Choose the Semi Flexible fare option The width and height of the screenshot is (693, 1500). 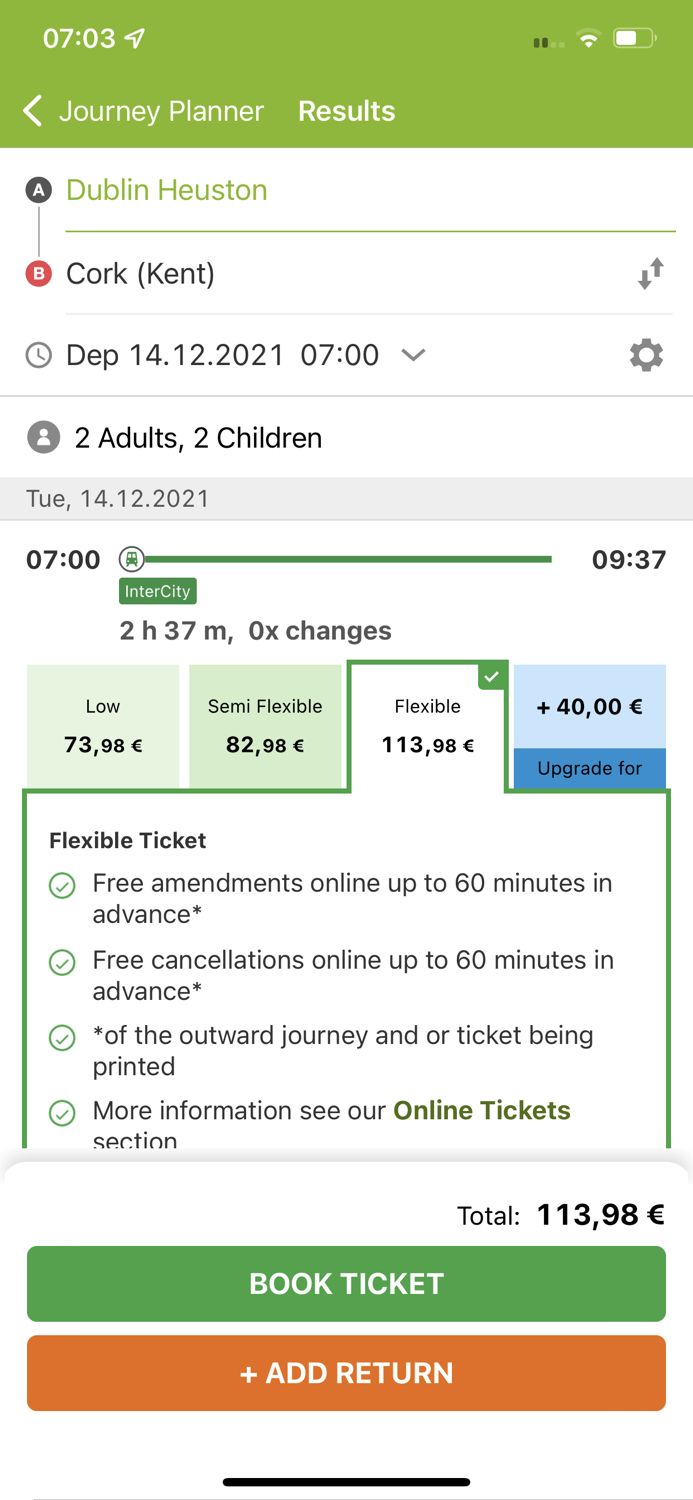pyautogui.click(x=265, y=726)
